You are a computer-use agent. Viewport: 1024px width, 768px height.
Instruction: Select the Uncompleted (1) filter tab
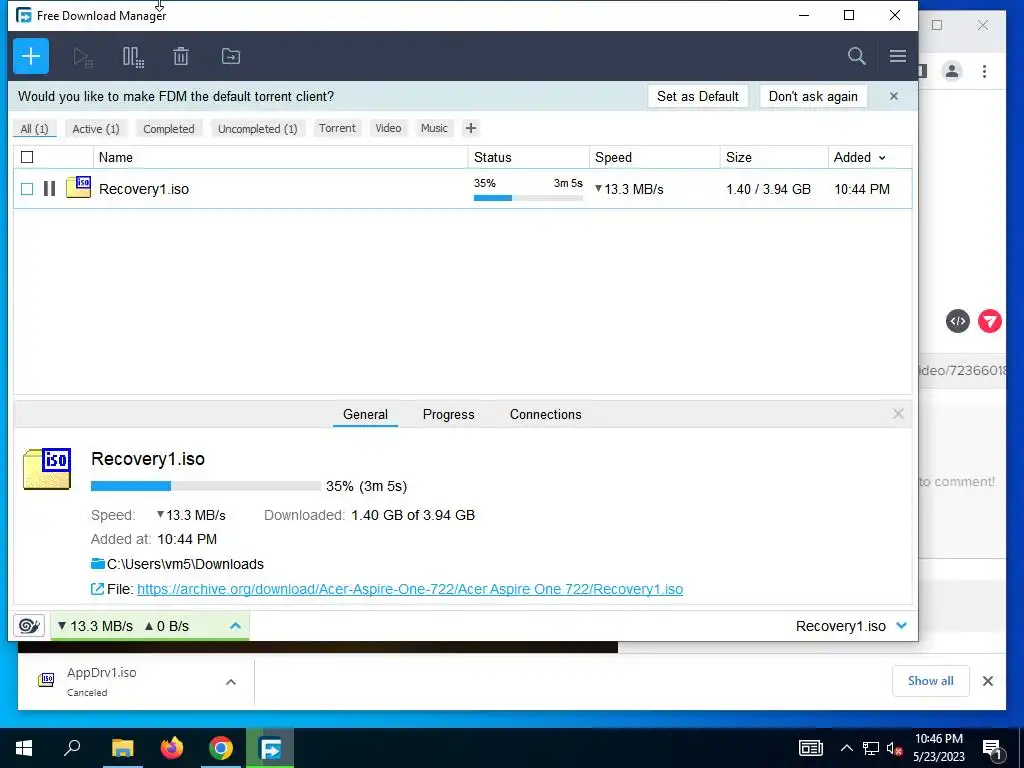pyautogui.click(x=258, y=129)
